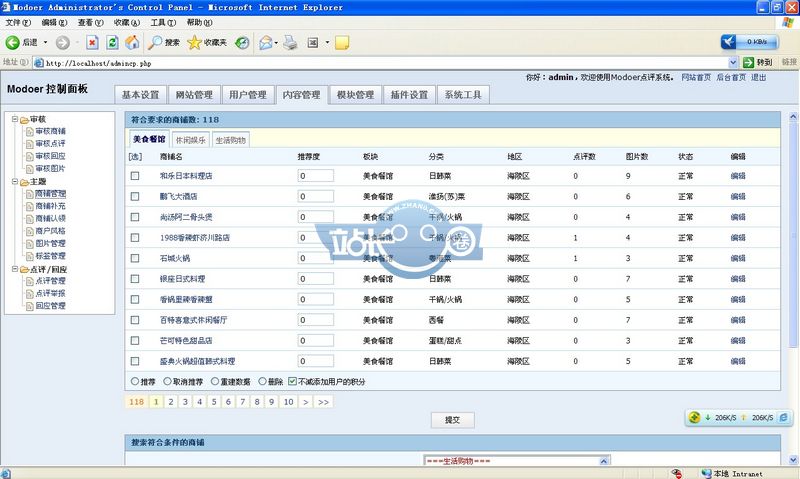Click the IE page icon in address bar
800x479 pixels.
[38, 63]
